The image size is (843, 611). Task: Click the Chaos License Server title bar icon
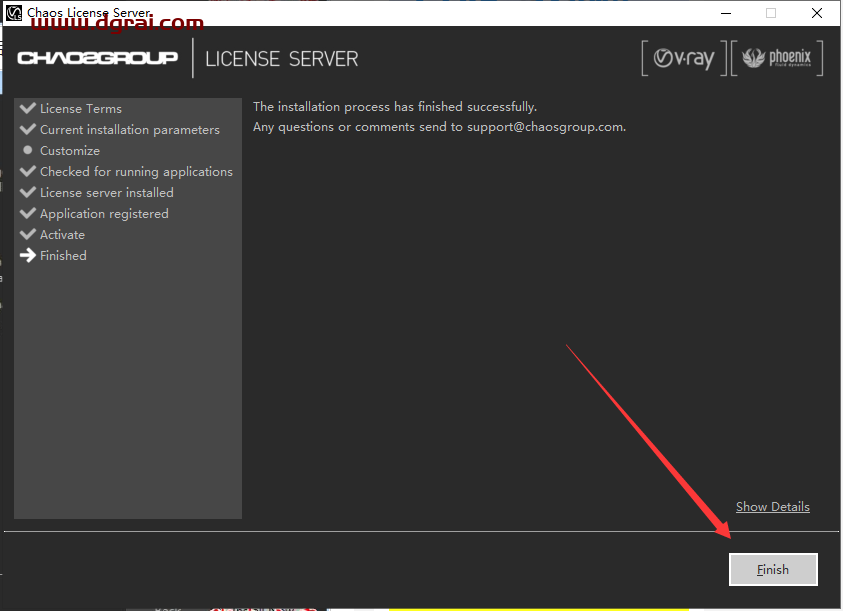pos(14,13)
